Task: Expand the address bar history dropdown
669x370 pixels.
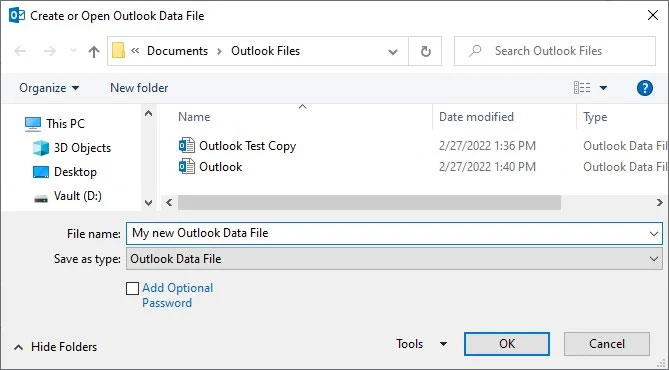Action: tap(393, 52)
